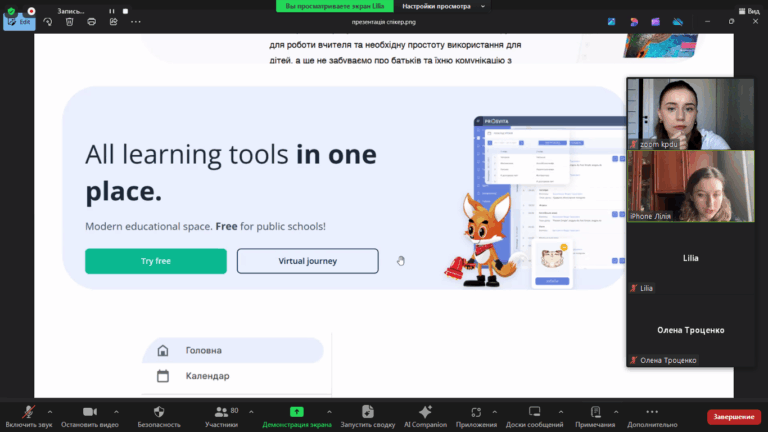Click the share icon in viewer toolbar
This screenshot has height=432, width=768.
[x=114, y=22]
